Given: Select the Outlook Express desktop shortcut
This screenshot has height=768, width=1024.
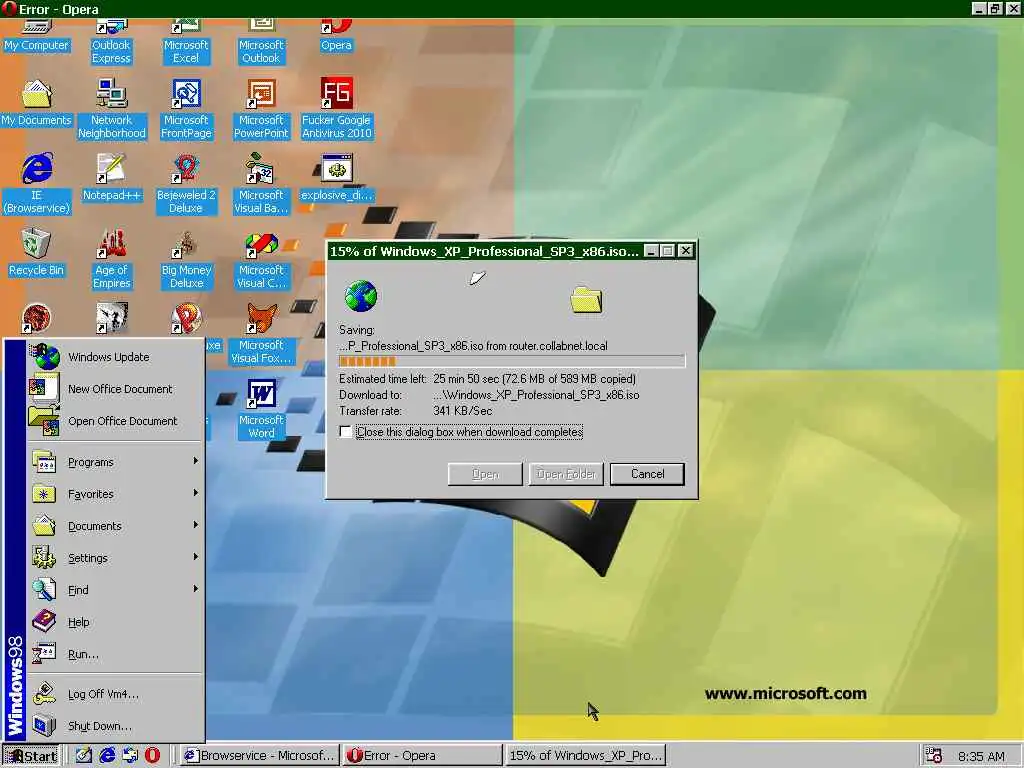Looking at the screenshot, I should point(111,42).
